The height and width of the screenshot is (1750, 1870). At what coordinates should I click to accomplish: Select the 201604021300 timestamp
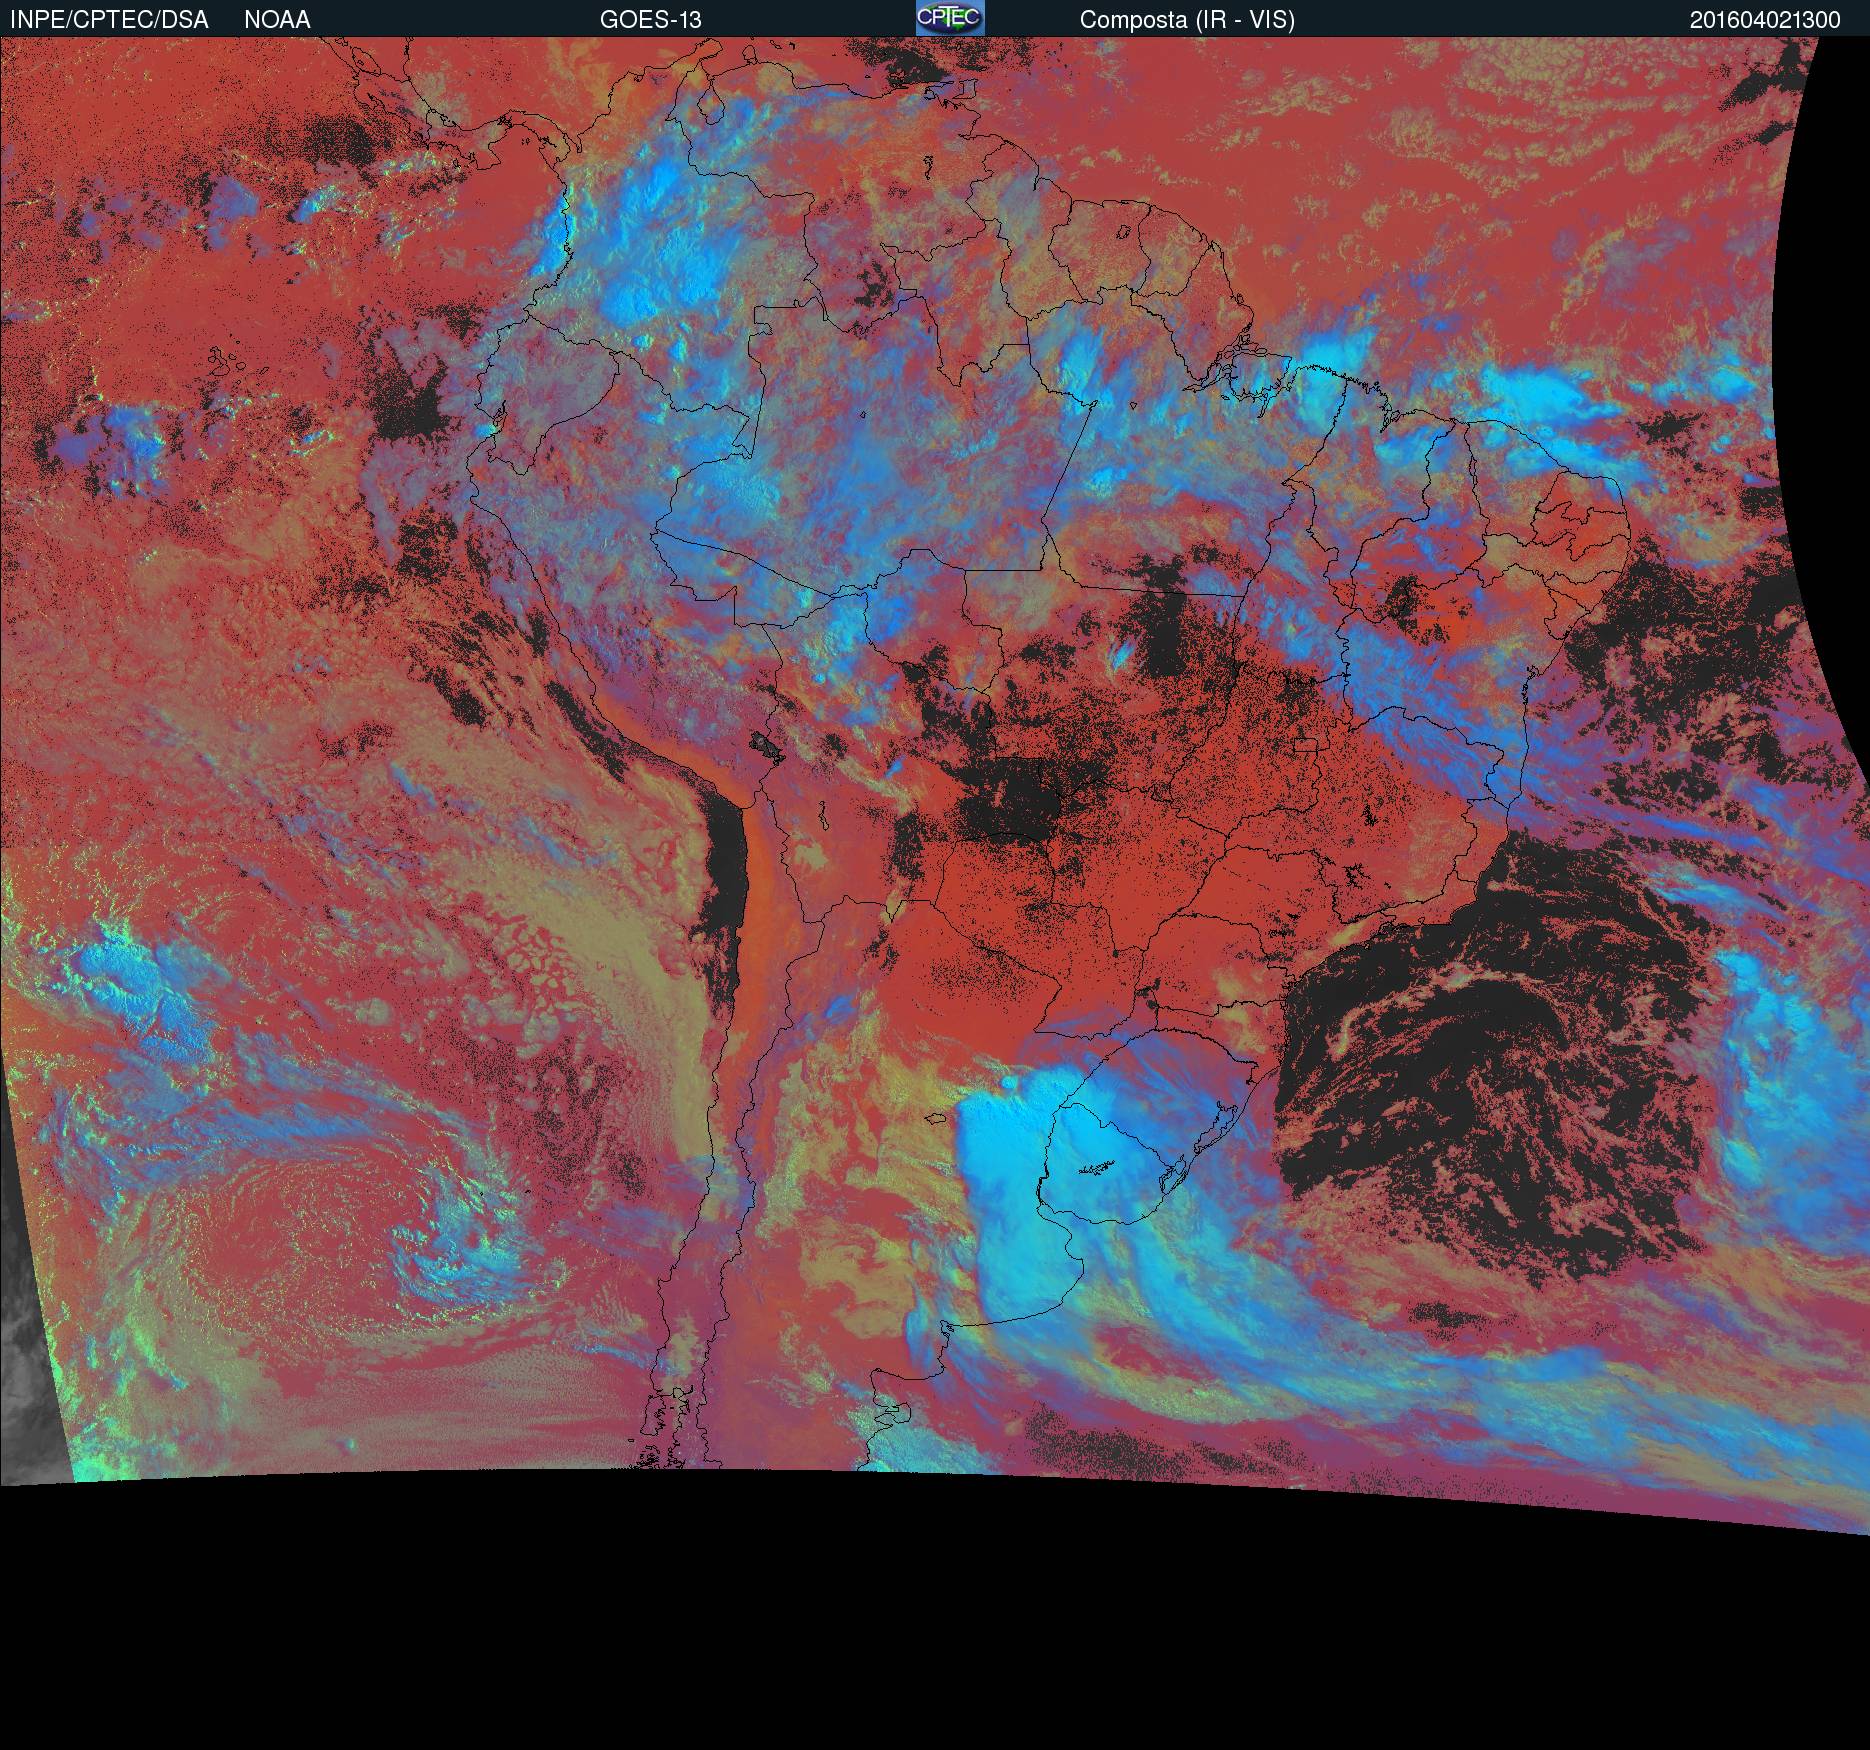coord(1765,20)
